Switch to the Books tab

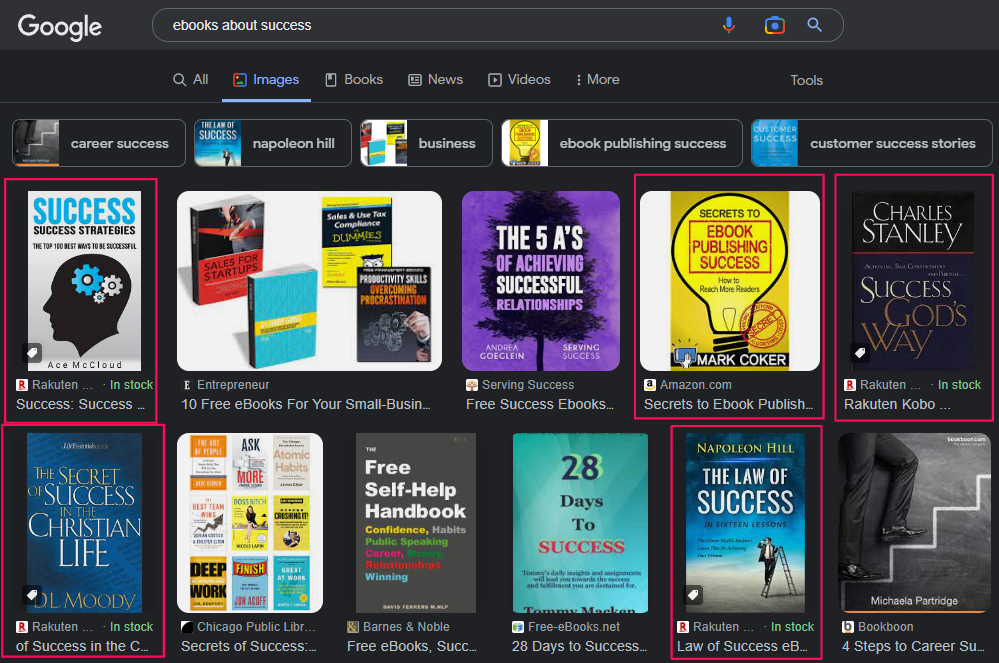pyautogui.click(x=354, y=80)
